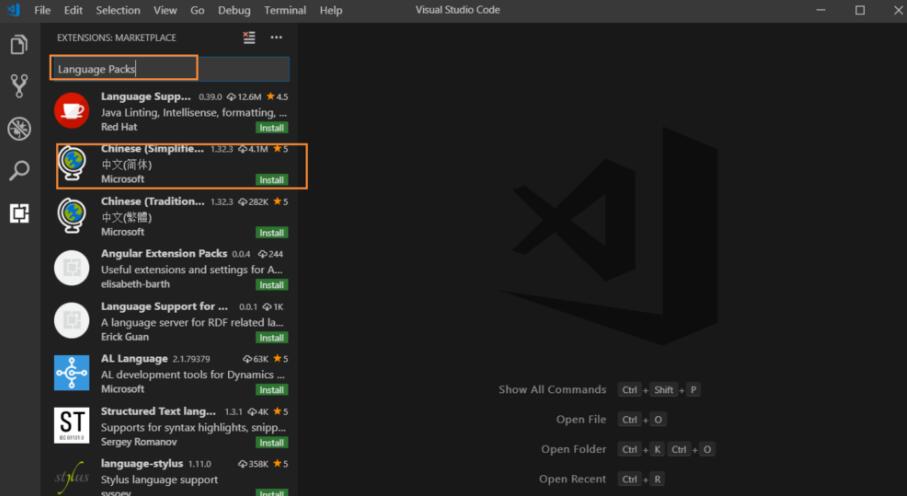This screenshot has height=496, width=907.
Task: Open the Search view icon
Action: [19, 171]
